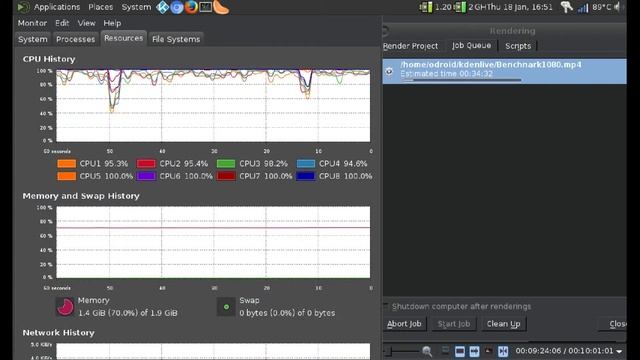Image resolution: width=640 pixels, height=360 pixels.
Task: Open the System menu in the top panel
Action: [136, 7]
